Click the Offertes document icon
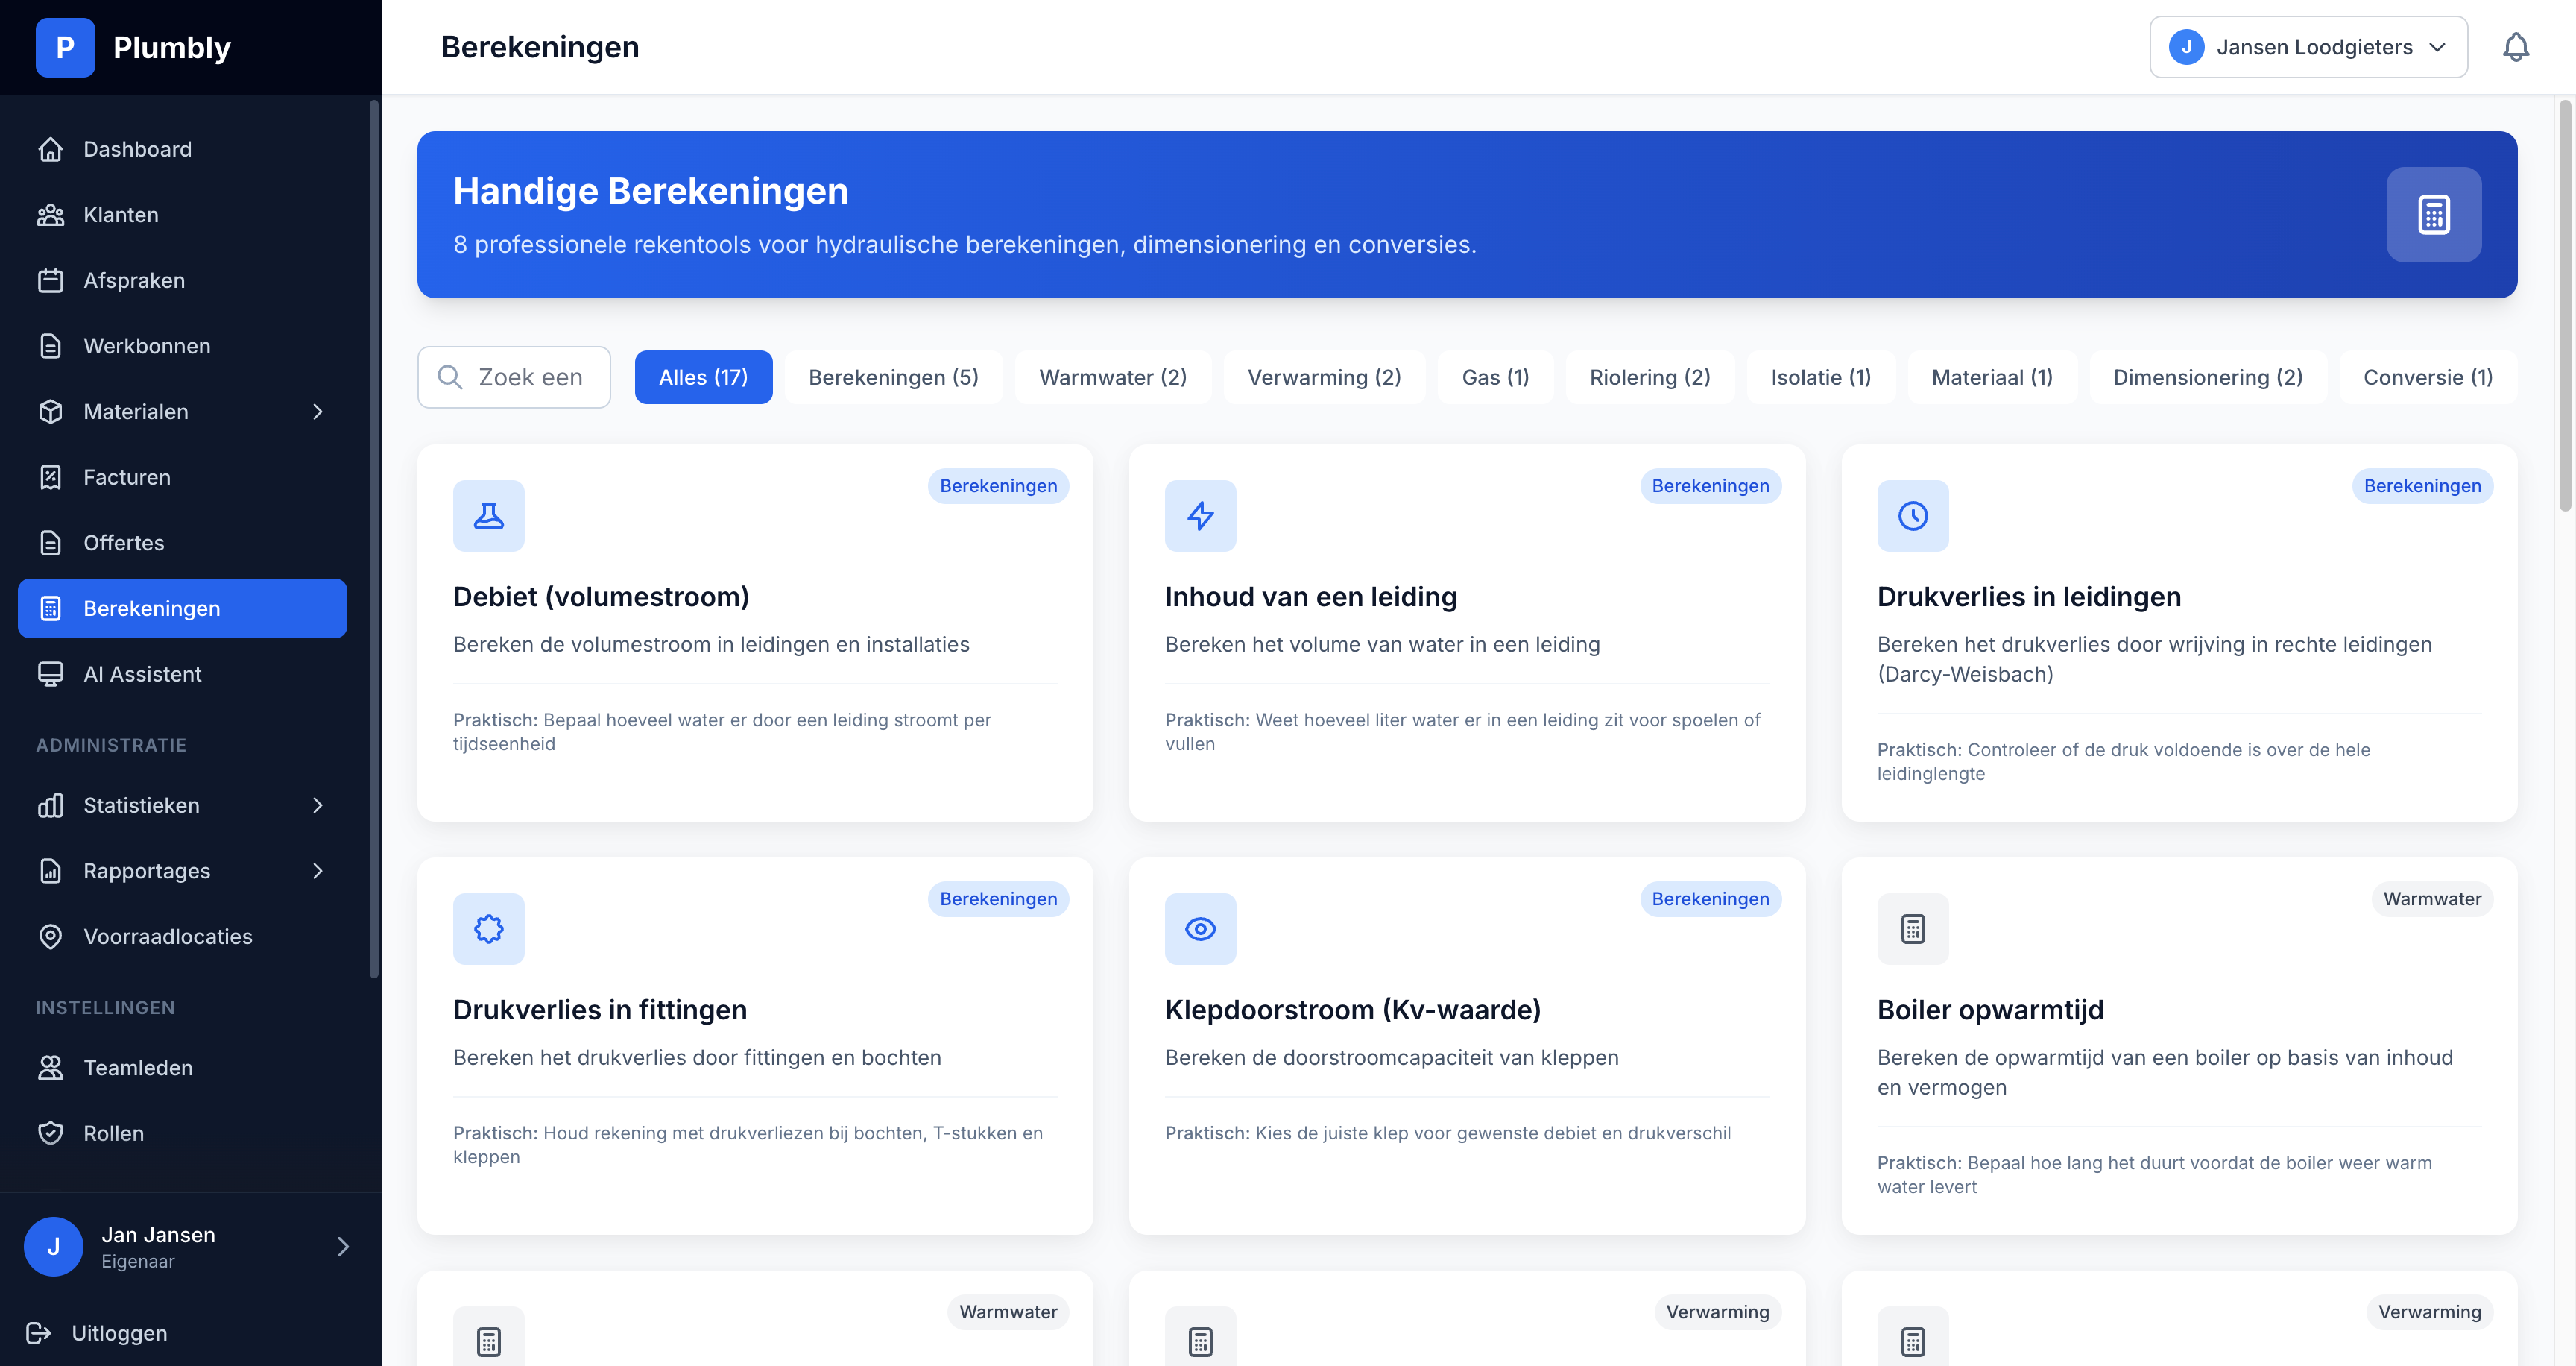Screen dimensions: 2576x1366 [50, 543]
